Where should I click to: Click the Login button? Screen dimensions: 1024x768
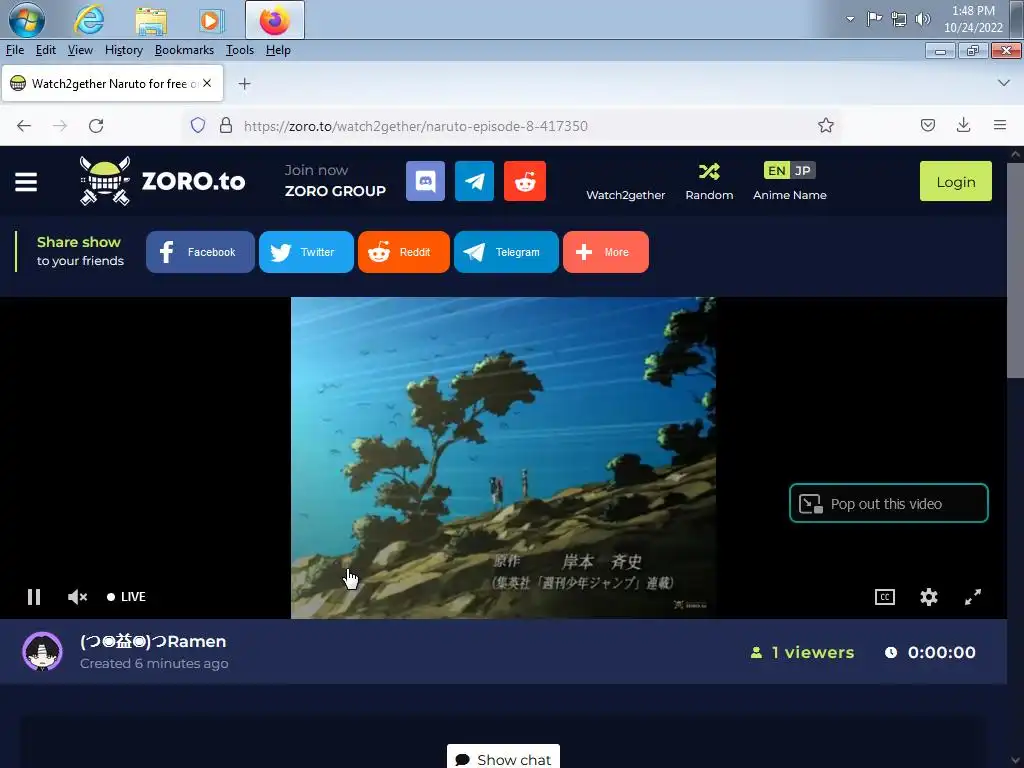pos(955,182)
